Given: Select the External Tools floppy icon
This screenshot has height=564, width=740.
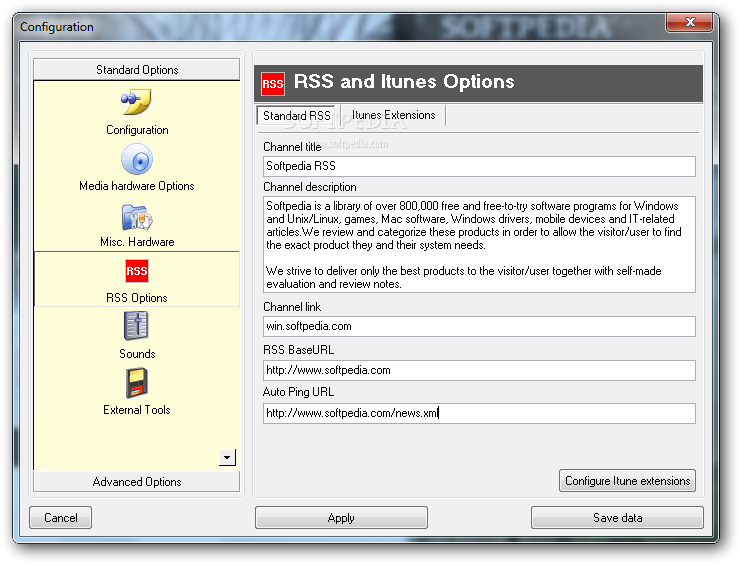Looking at the screenshot, I should [x=137, y=383].
